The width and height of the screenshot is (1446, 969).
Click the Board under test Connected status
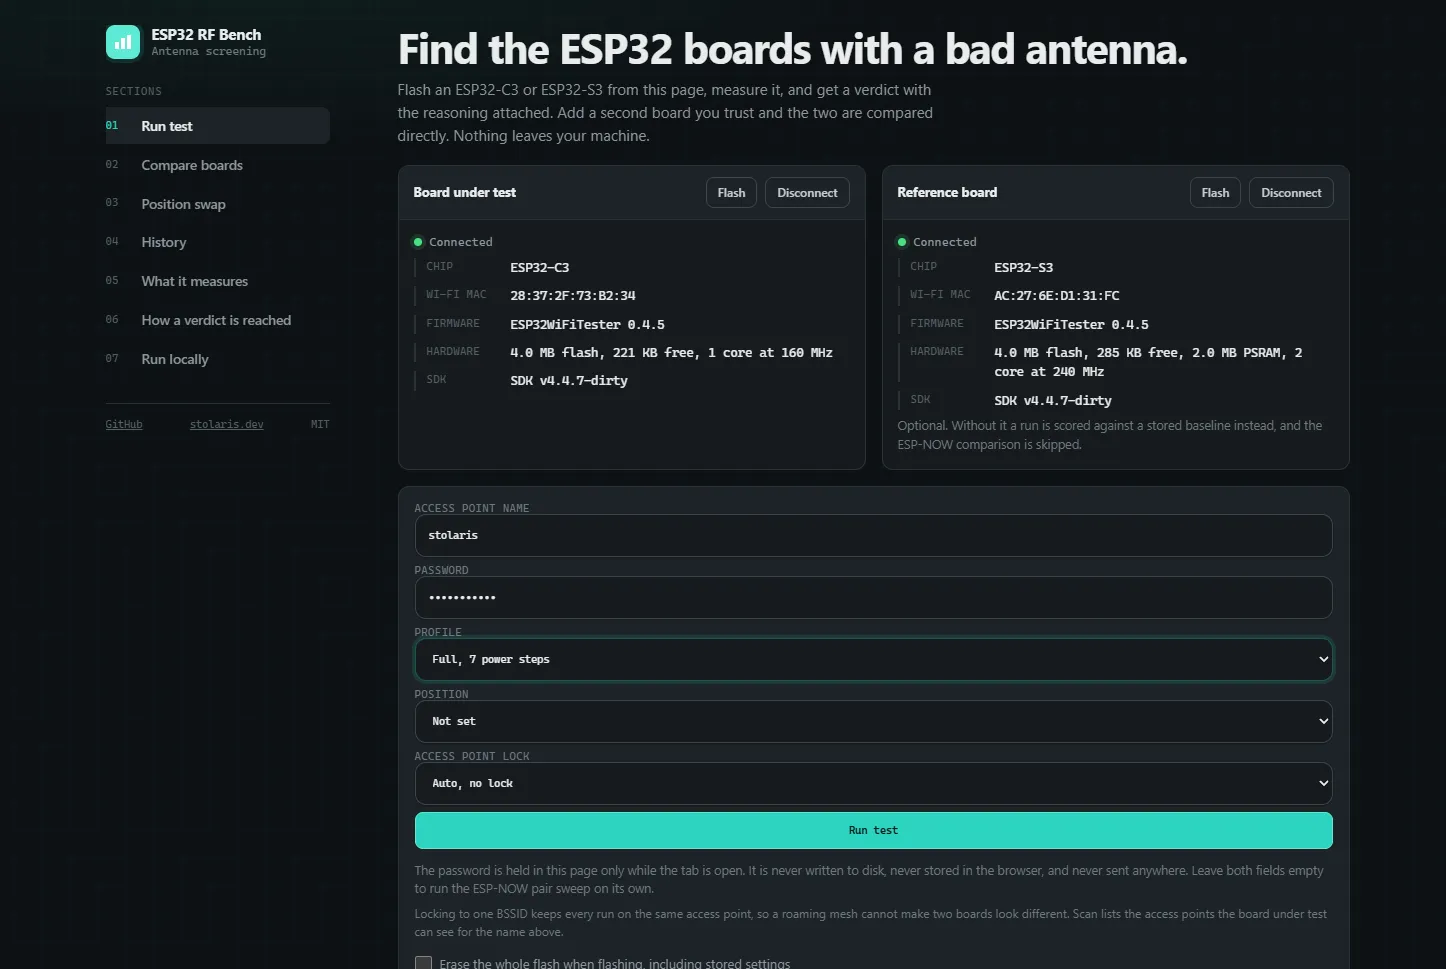click(x=452, y=242)
